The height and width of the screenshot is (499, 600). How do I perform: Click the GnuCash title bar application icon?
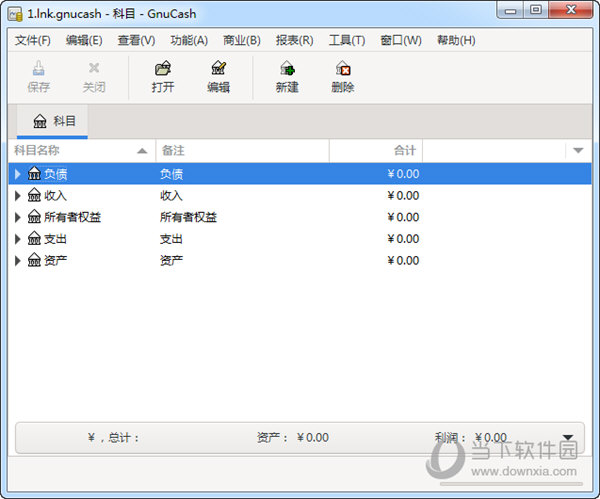15,14
